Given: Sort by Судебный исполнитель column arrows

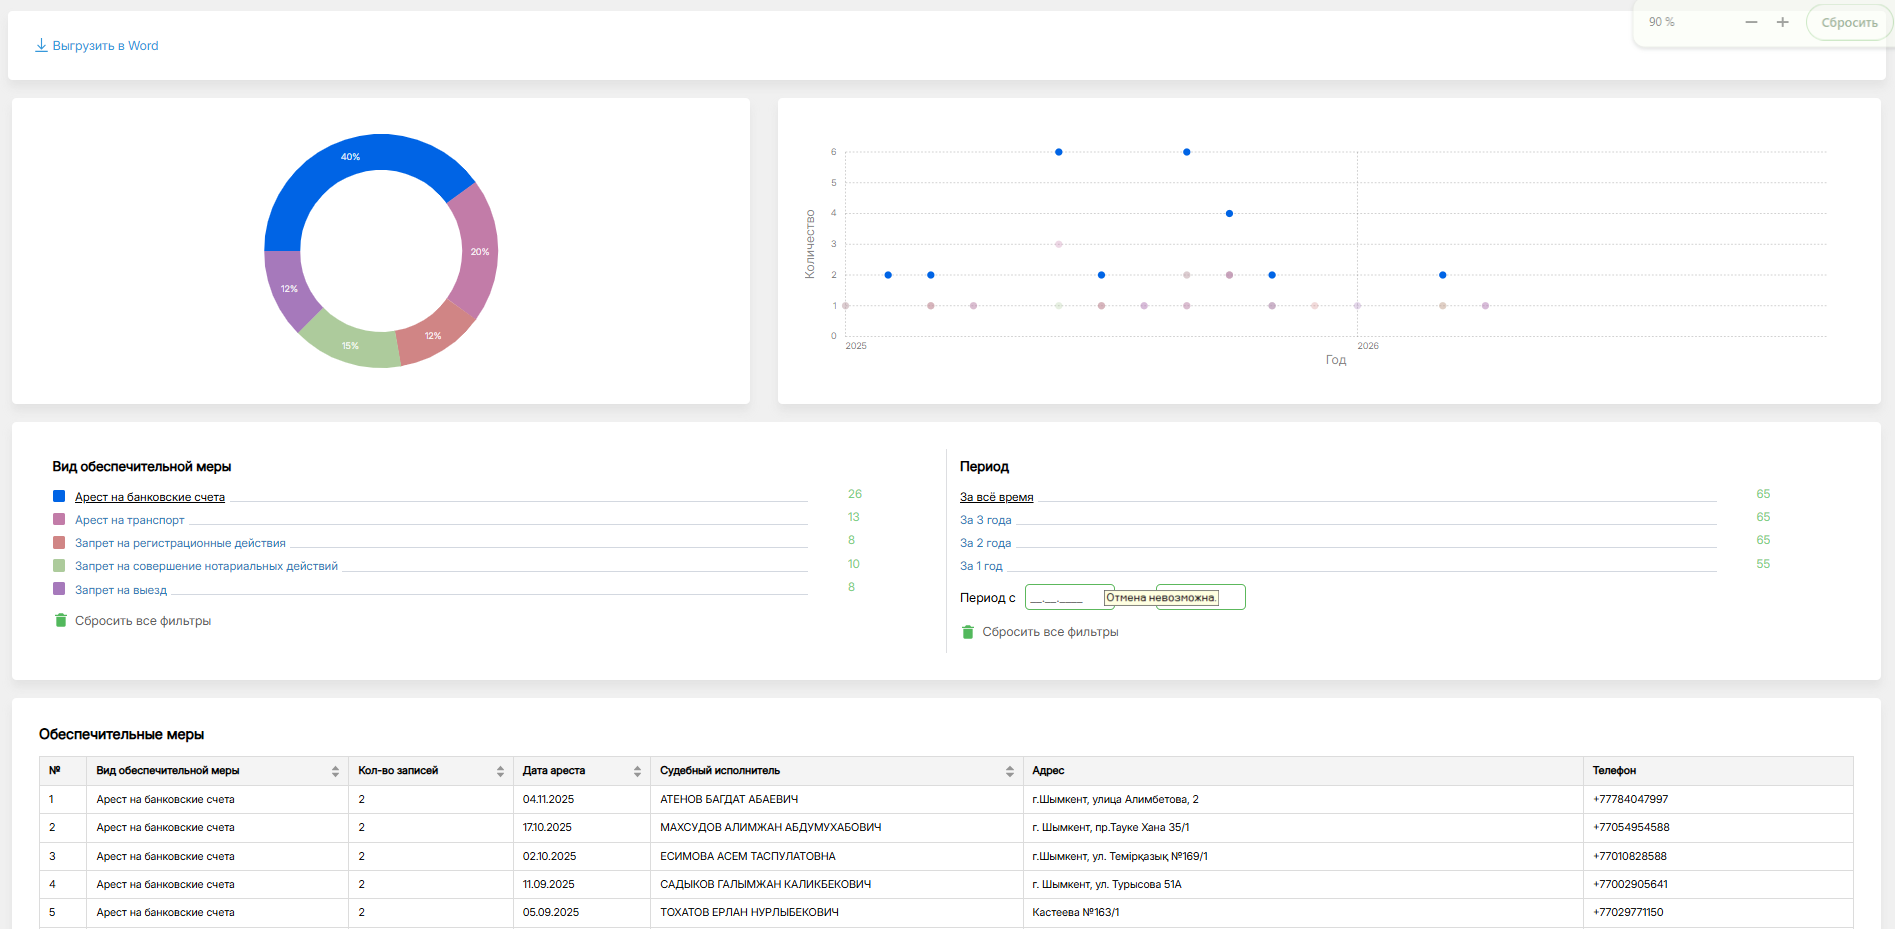Looking at the screenshot, I should click(x=1009, y=771).
